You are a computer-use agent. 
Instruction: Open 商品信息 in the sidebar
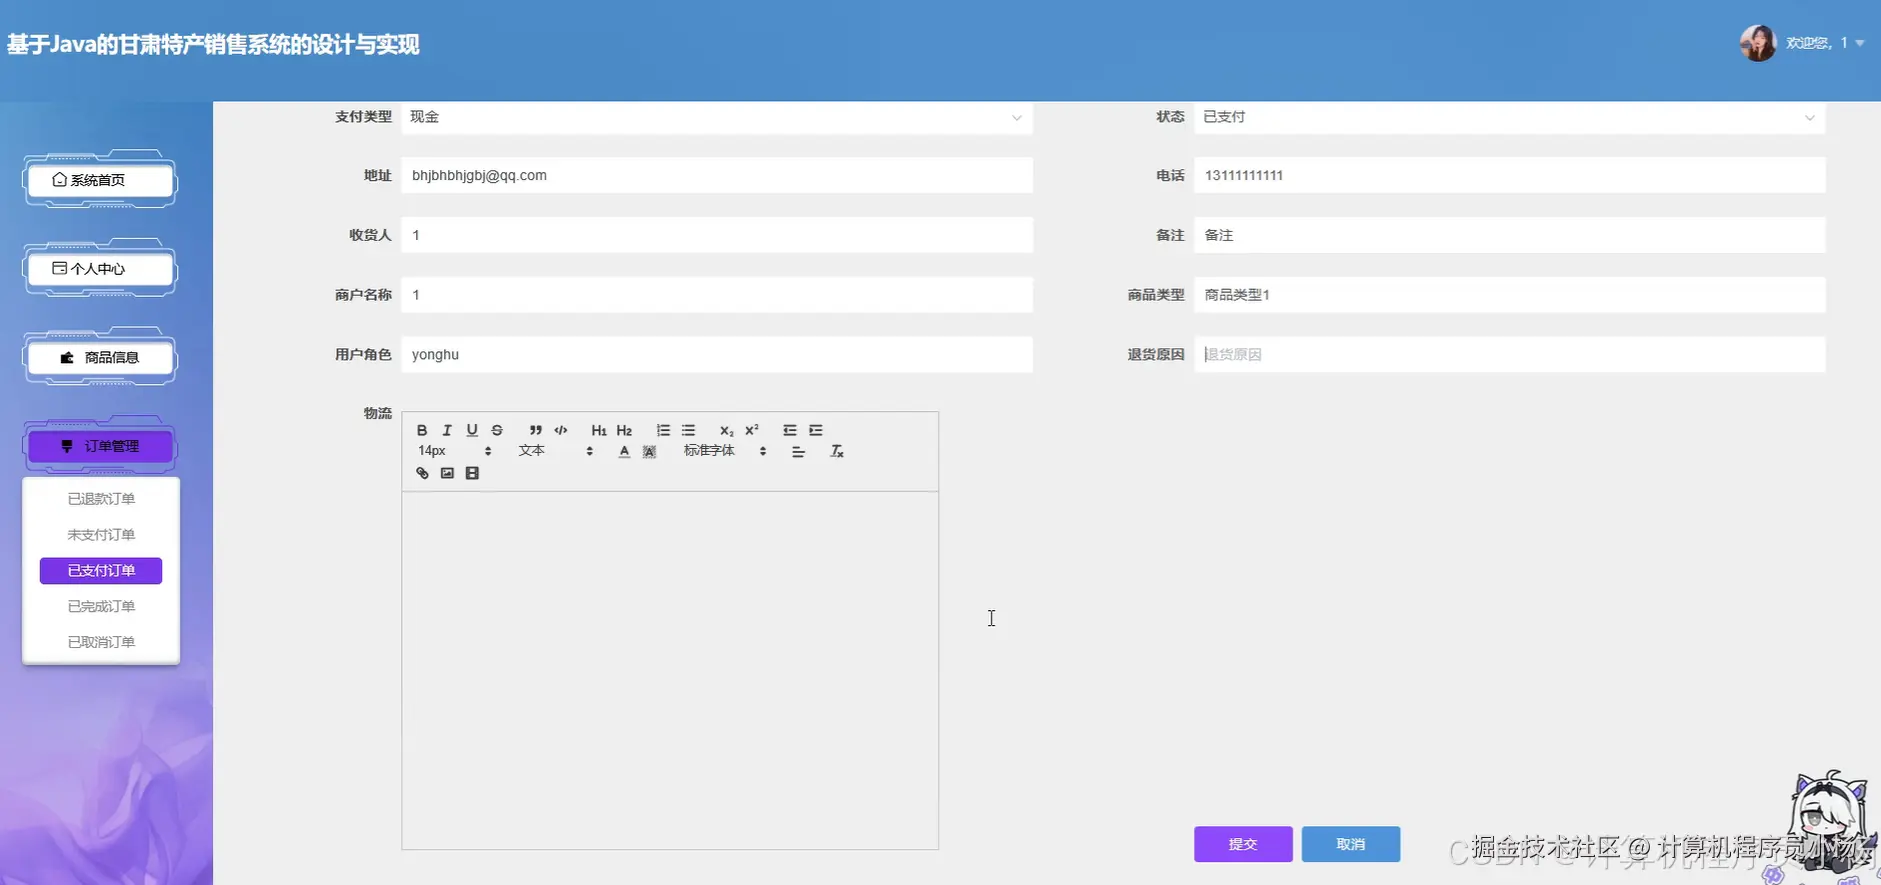click(100, 358)
